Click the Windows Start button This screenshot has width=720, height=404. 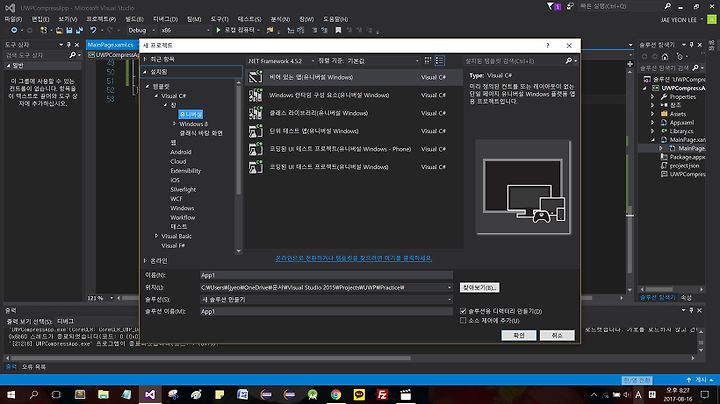tap(11, 394)
